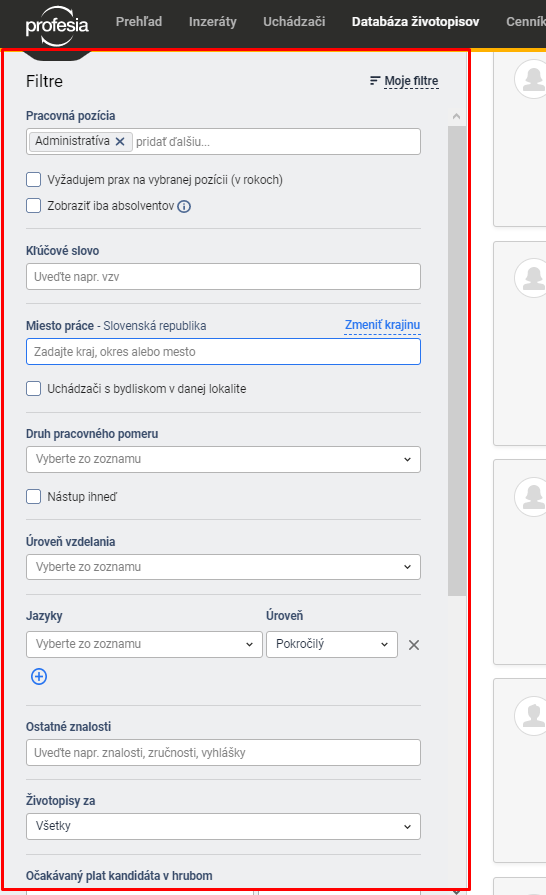Expand the Úroveň vzdelania dropdown

pos(223,567)
